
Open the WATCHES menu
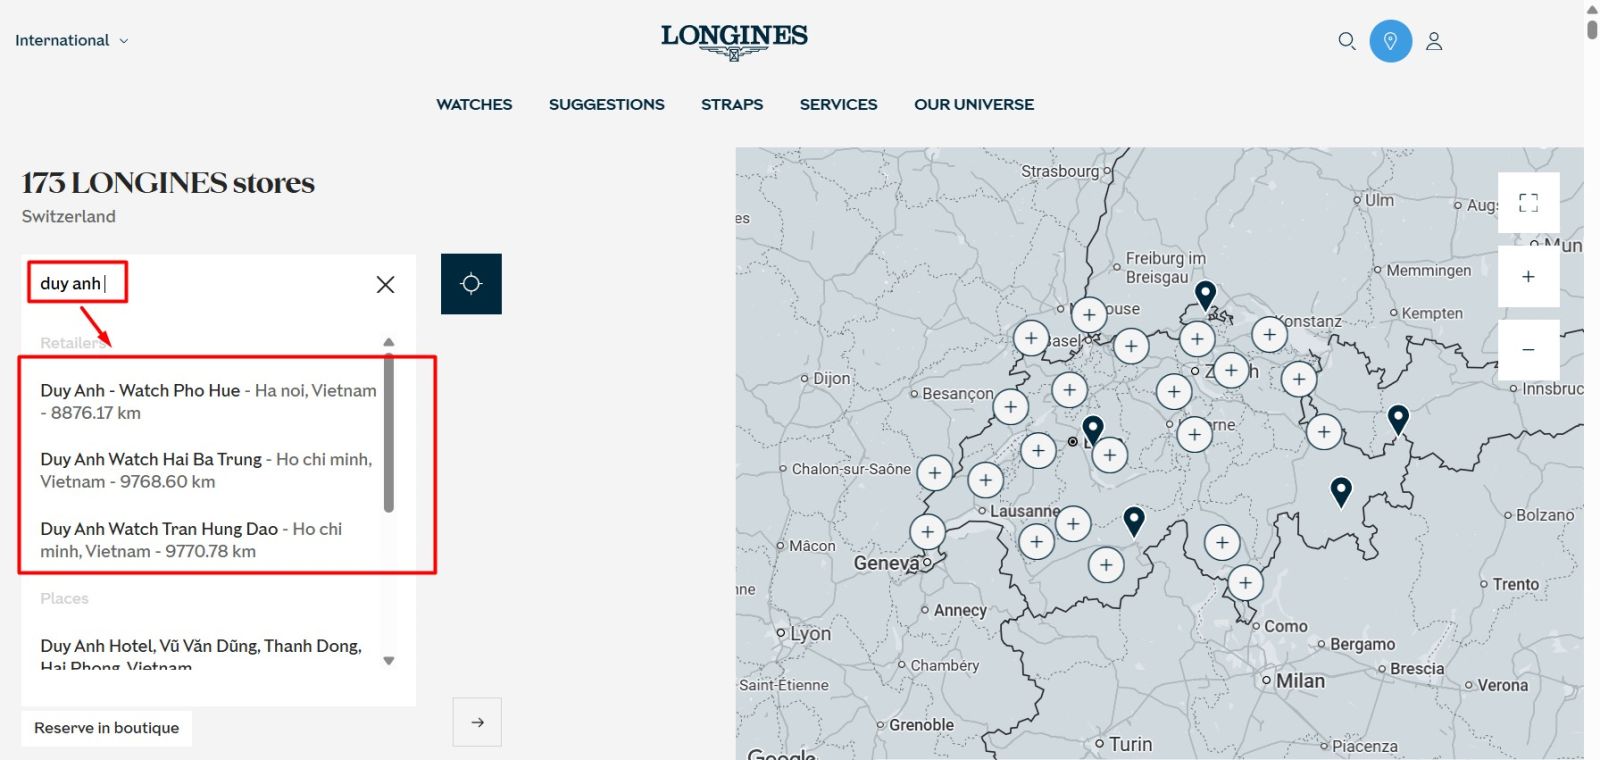(474, 104)
